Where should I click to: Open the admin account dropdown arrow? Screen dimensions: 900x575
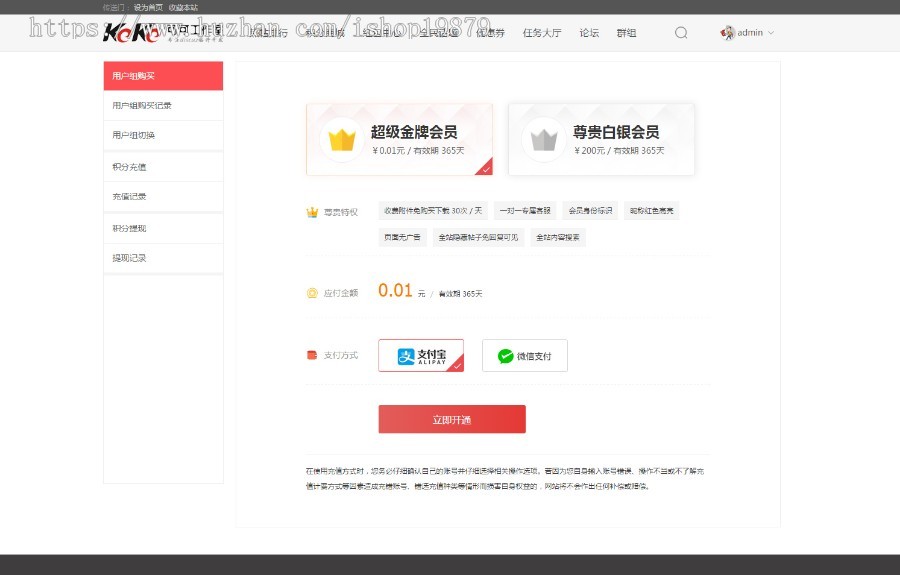pos(771,33)
